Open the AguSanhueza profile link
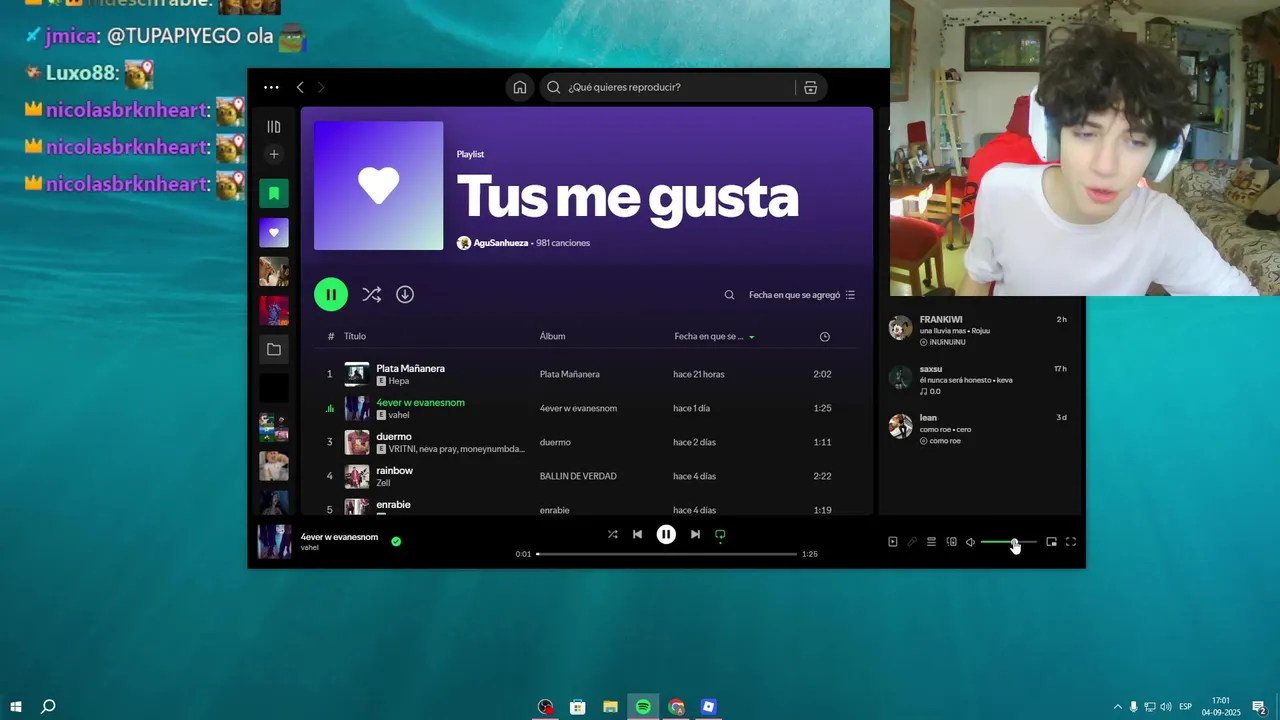Image resolution: width=1280 pixels, height=720 pixels. coord(503,243)
